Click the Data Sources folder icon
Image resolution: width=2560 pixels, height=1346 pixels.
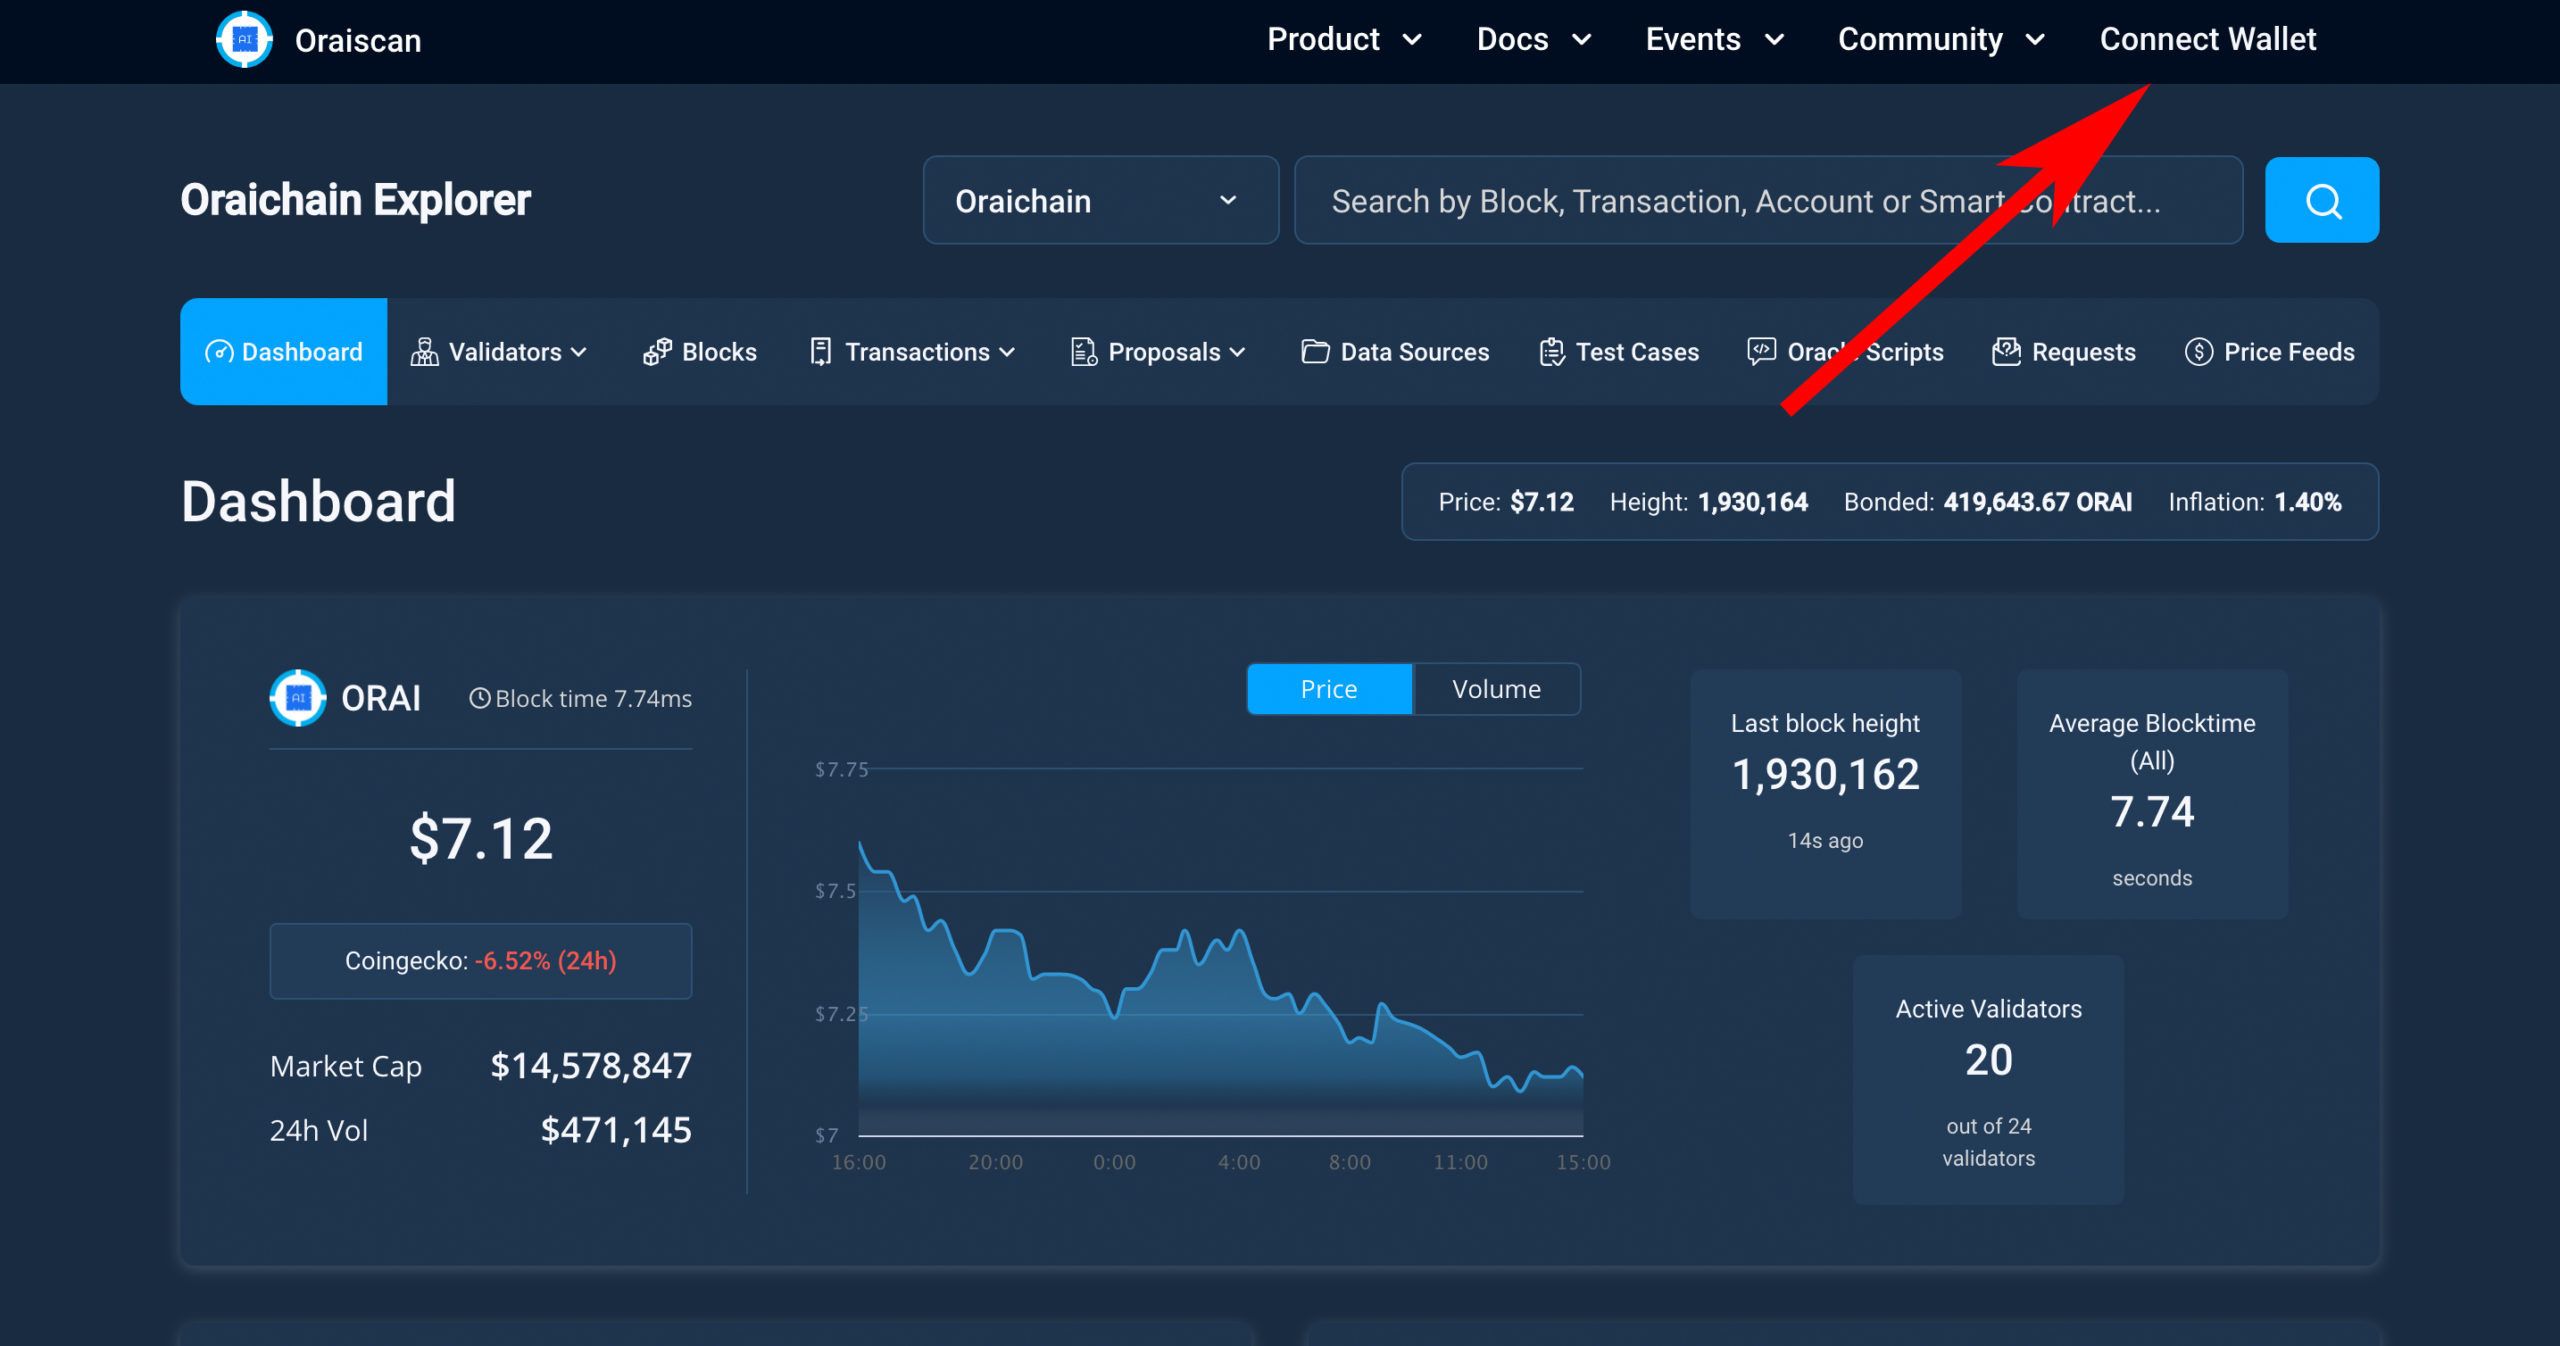(1315, 352)
